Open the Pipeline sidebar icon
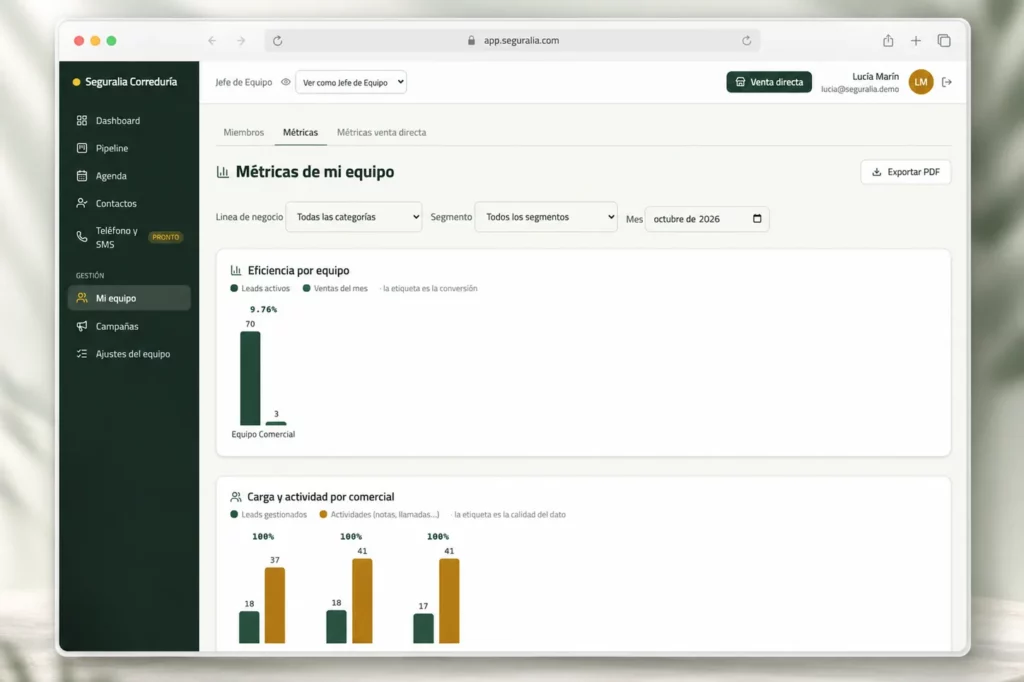Screen dimensions: 1024x682 pyautogui.click(x=82, y=148)
